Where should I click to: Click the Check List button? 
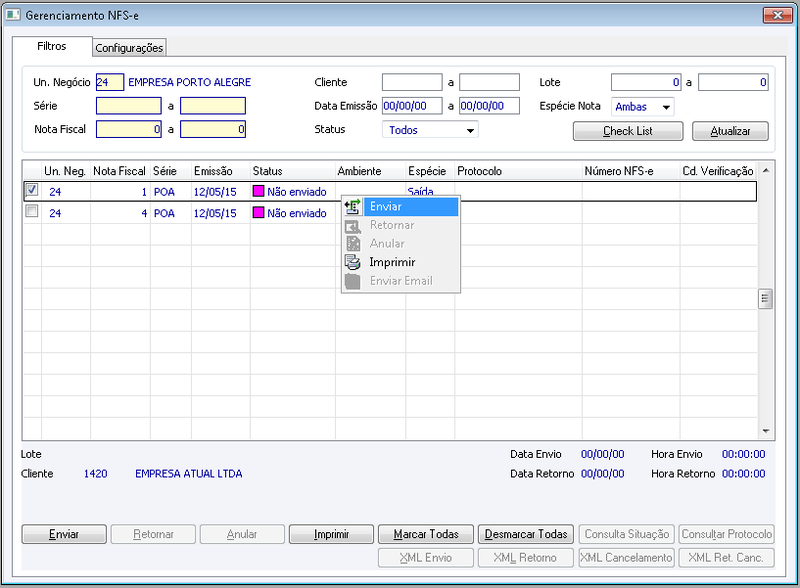click(x=628, y=131)
